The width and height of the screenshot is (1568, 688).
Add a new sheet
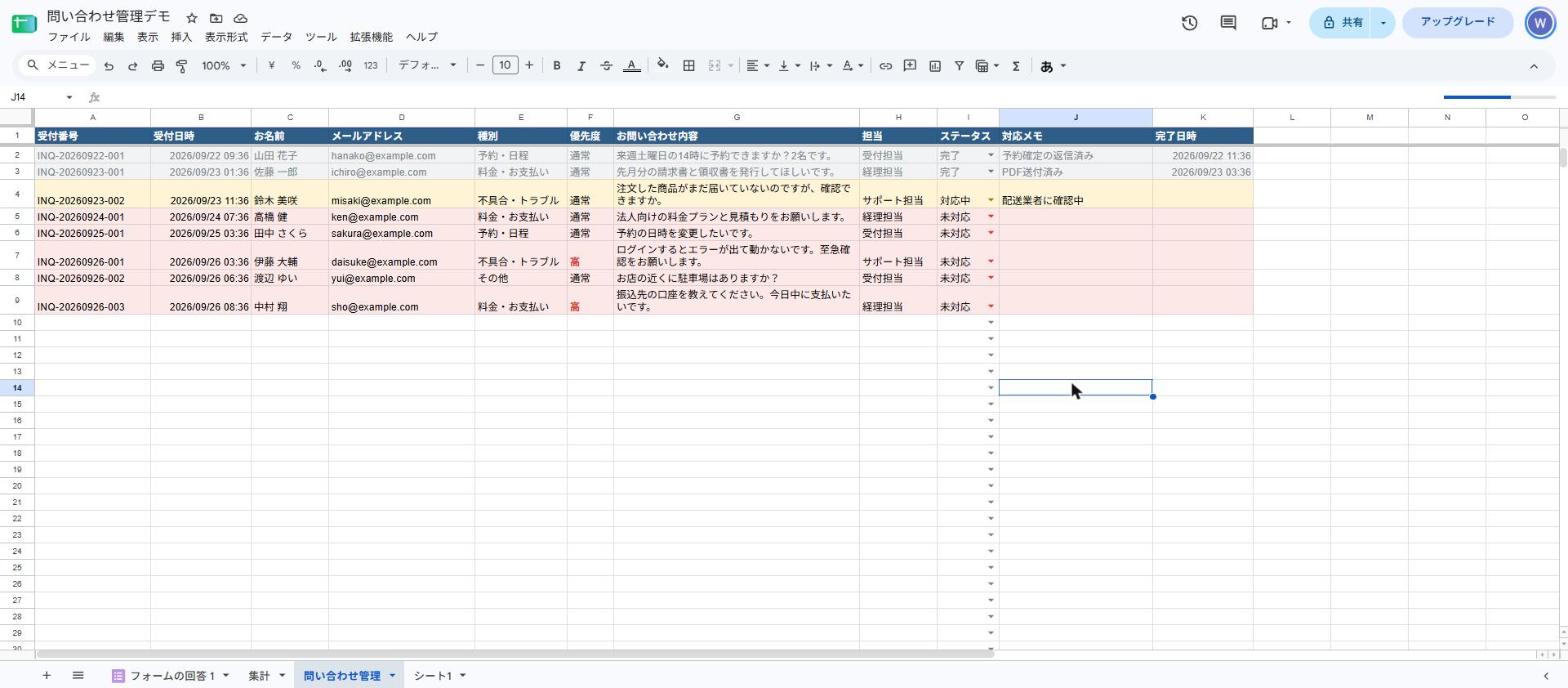tap(46, 676)
